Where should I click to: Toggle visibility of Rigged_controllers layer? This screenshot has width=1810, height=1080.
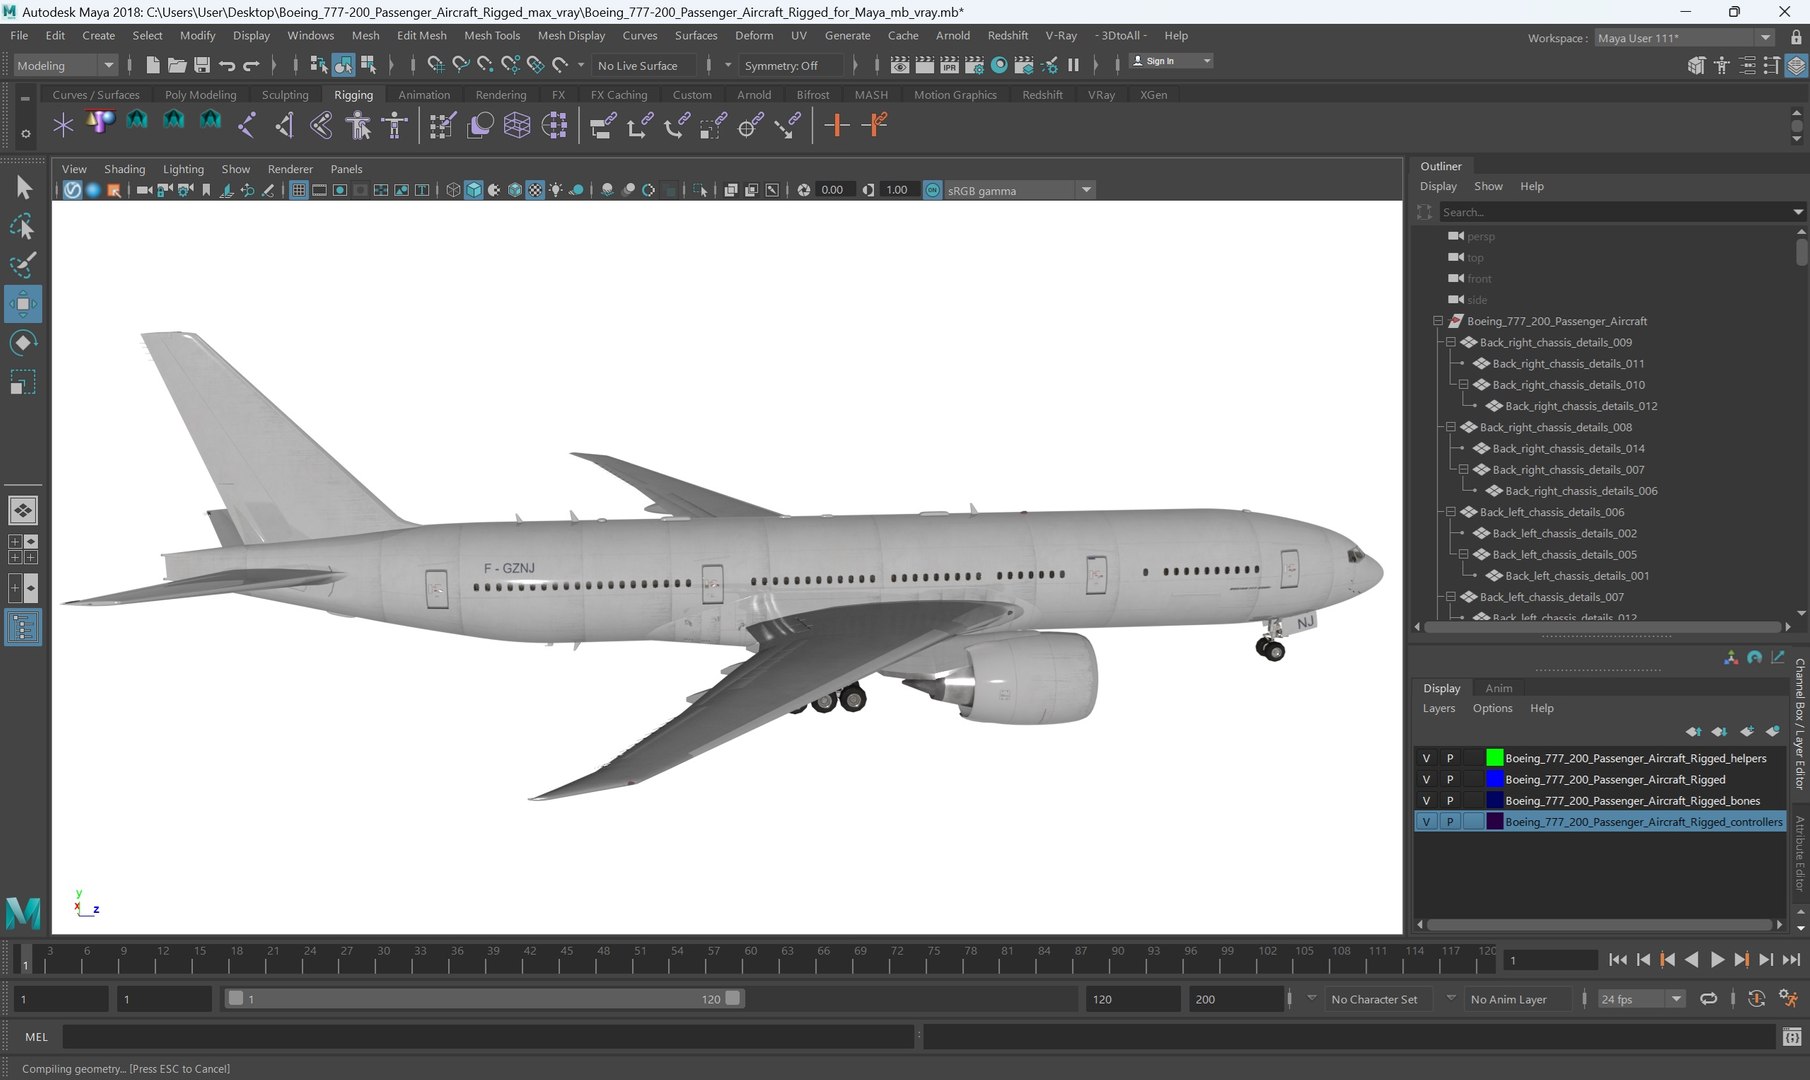(1426, 821)
